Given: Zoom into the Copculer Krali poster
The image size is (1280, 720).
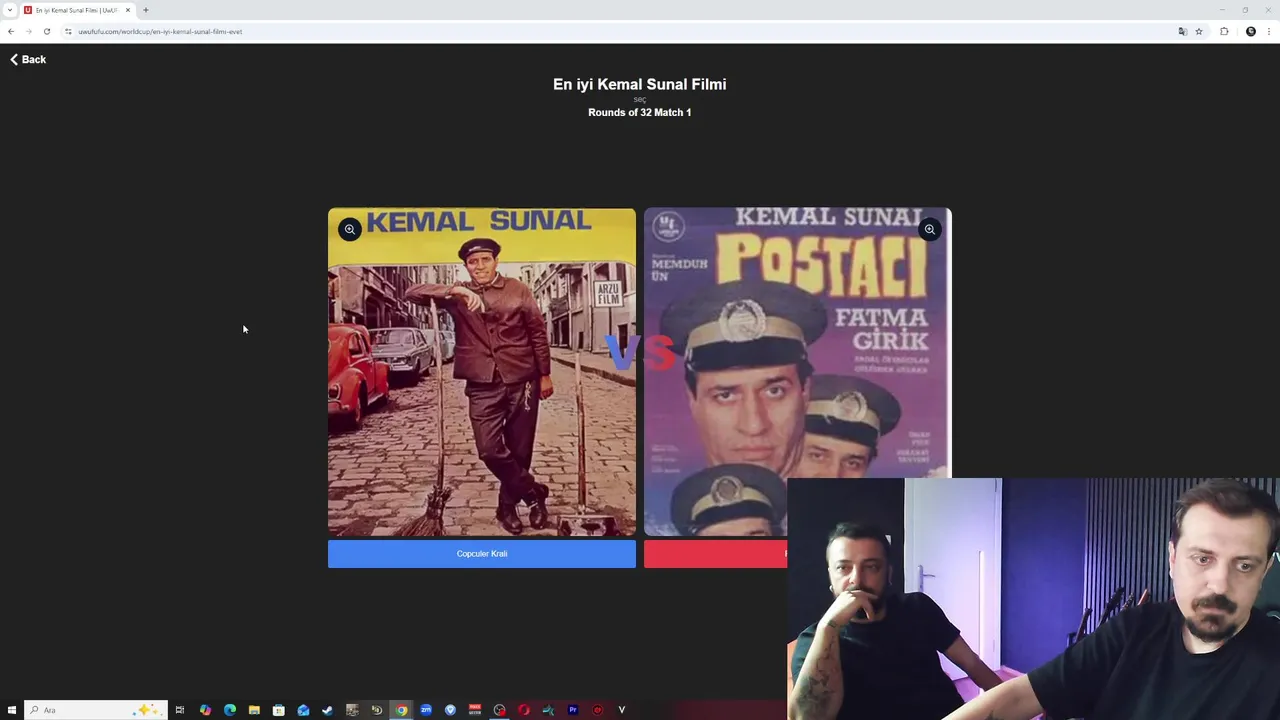Looking at the screenshot, I should click(350, 230).
